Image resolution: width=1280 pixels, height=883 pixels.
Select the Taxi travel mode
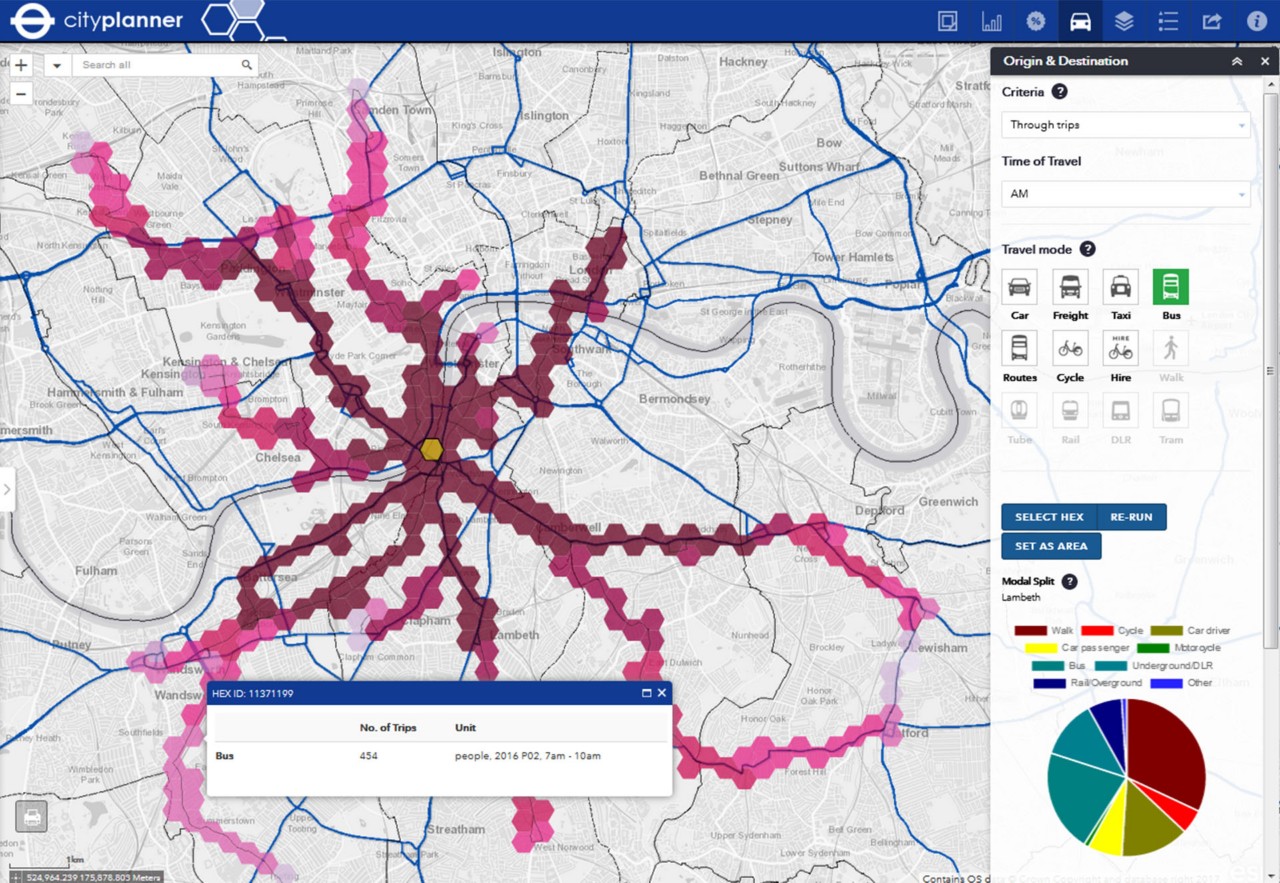tap(1121, 287)
